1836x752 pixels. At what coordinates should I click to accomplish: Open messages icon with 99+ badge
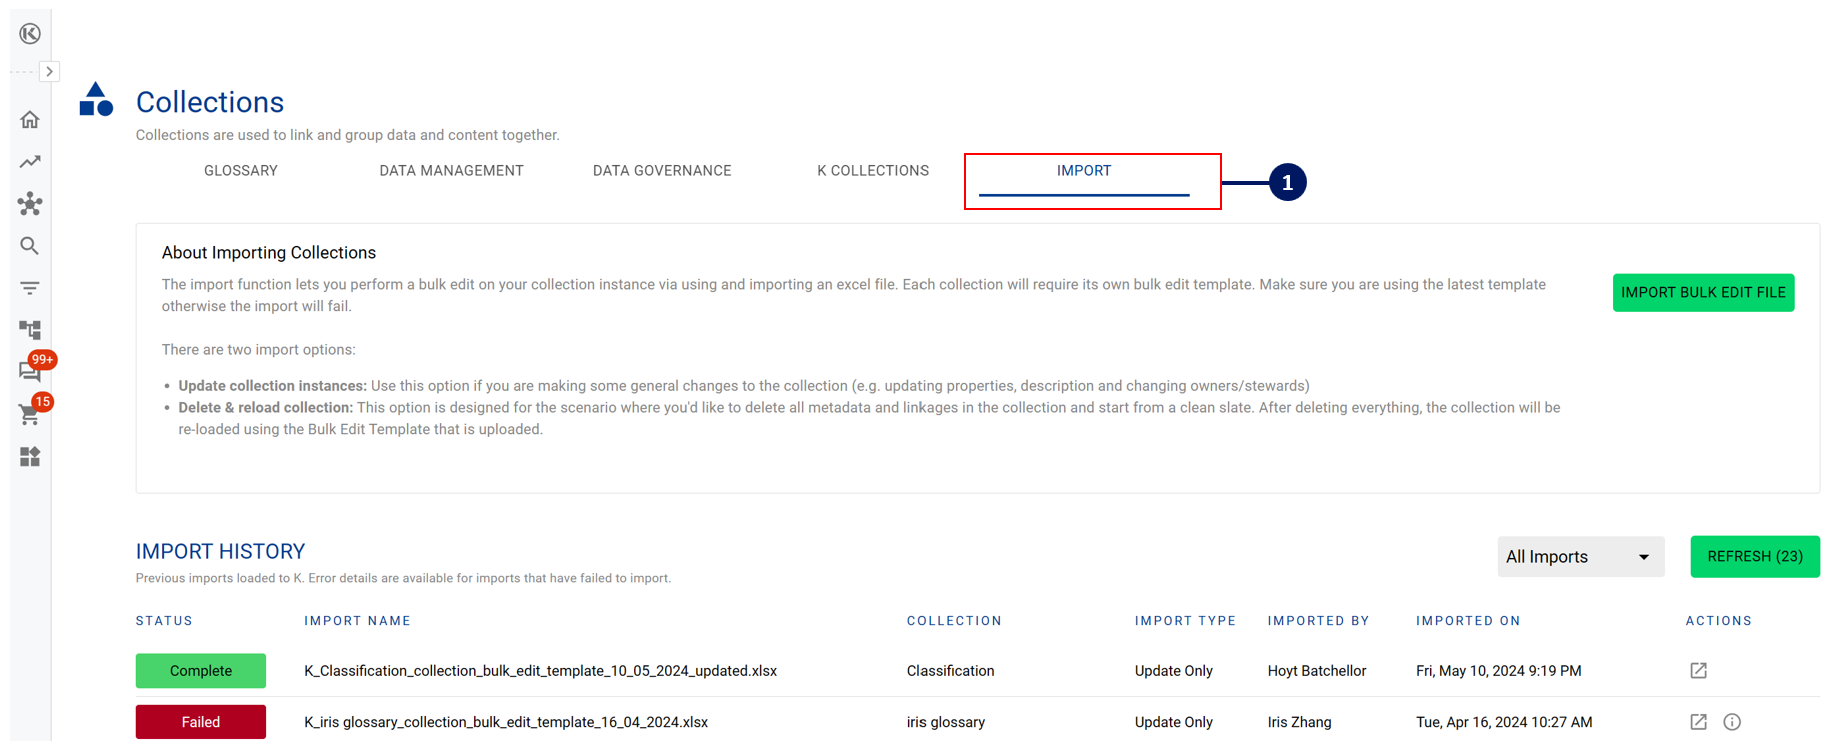pyautogui.click(x=30, y=371)
